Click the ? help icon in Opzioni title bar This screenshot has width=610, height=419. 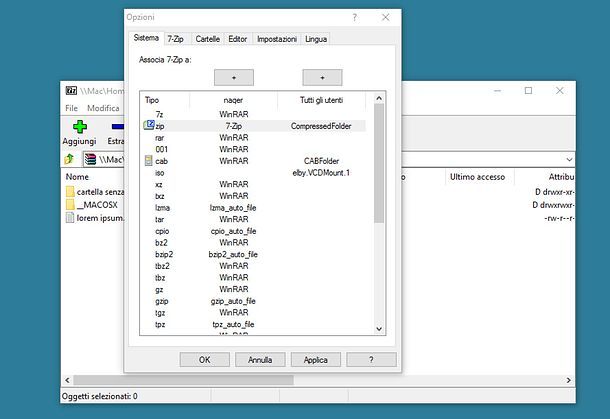[x=354, y=18]
